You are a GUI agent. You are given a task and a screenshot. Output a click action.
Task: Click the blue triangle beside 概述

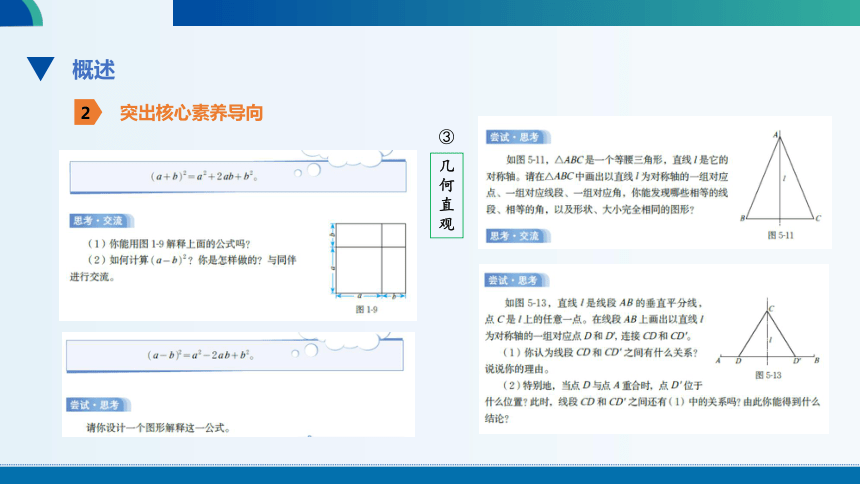click(x=41, y=69)
